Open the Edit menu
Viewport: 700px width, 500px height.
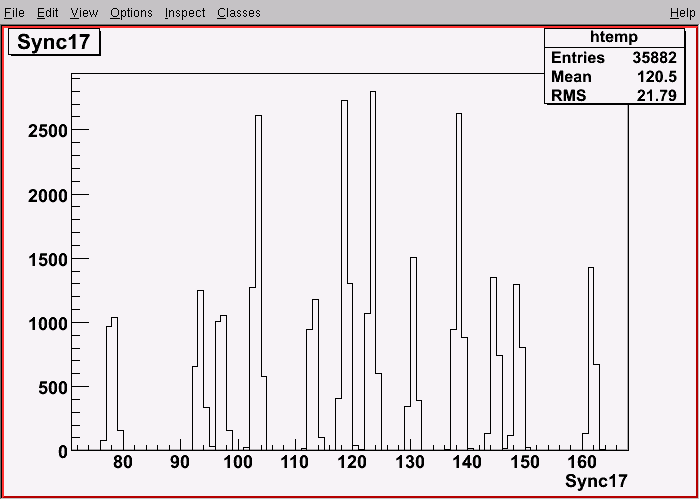pyautogui.click(x=48, y=13)
